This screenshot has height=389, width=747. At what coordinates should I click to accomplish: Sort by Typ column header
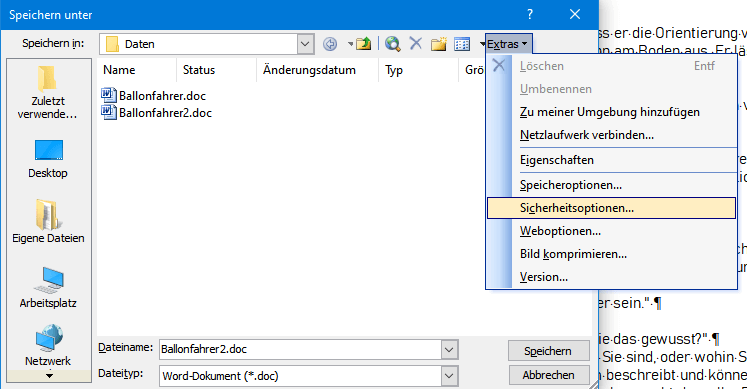(x=419, y=70)
